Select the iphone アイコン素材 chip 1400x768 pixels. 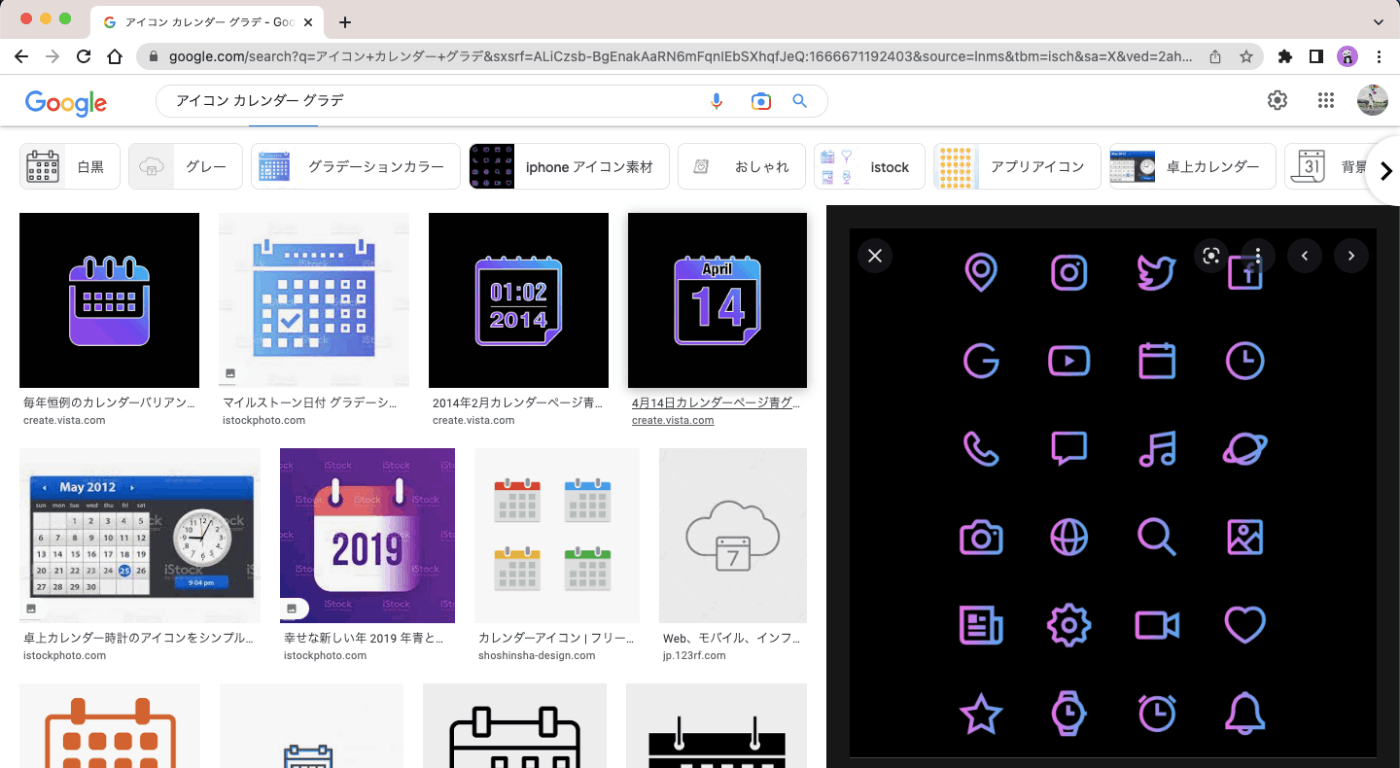(569, 166)
